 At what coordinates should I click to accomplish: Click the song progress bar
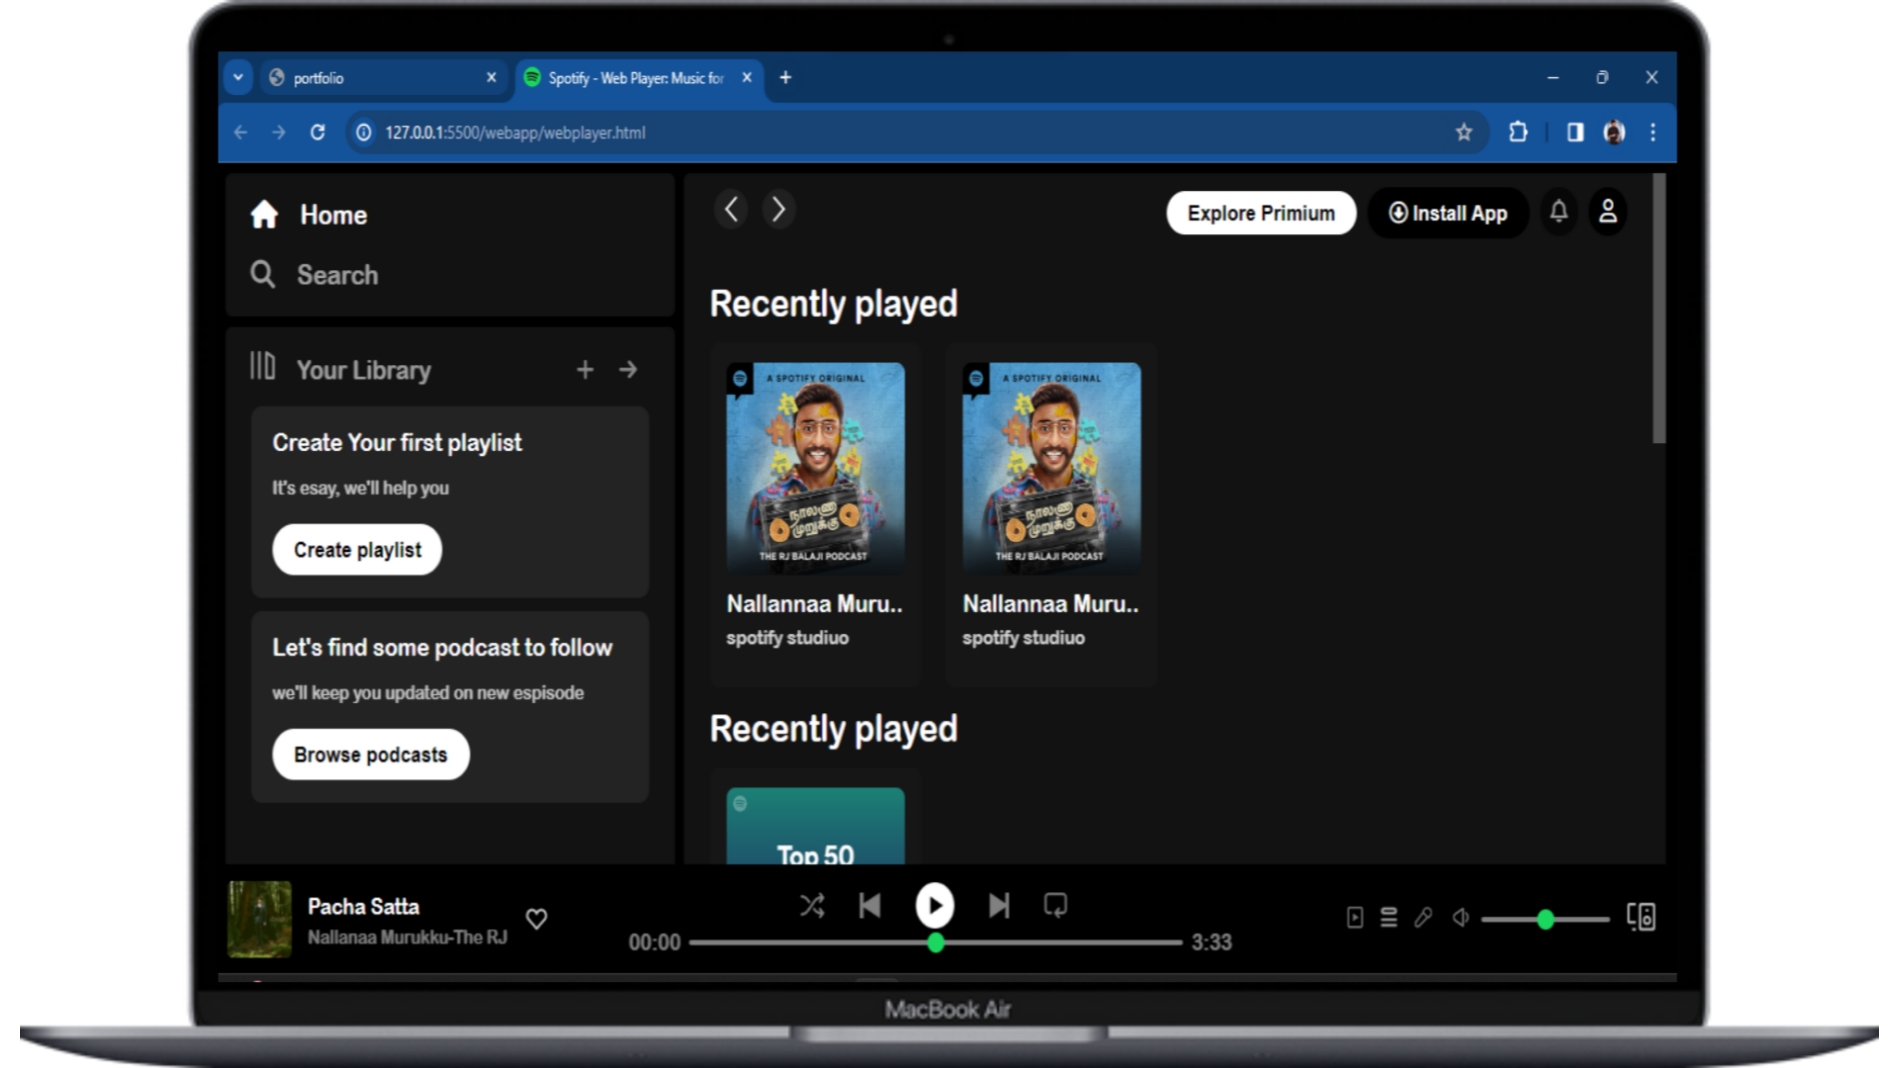(935, 942)
